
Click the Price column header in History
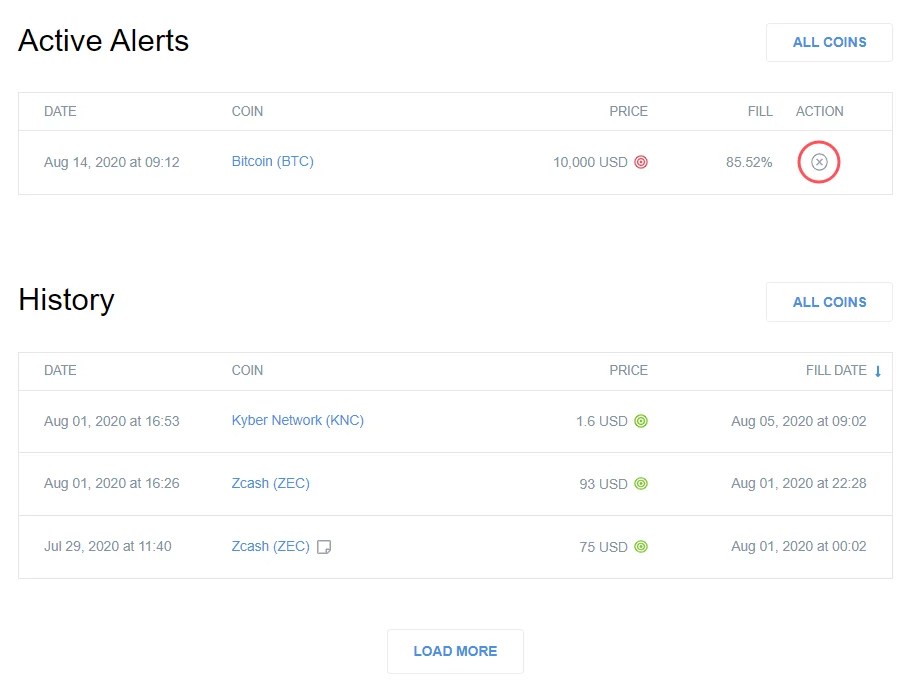[628, 370]
